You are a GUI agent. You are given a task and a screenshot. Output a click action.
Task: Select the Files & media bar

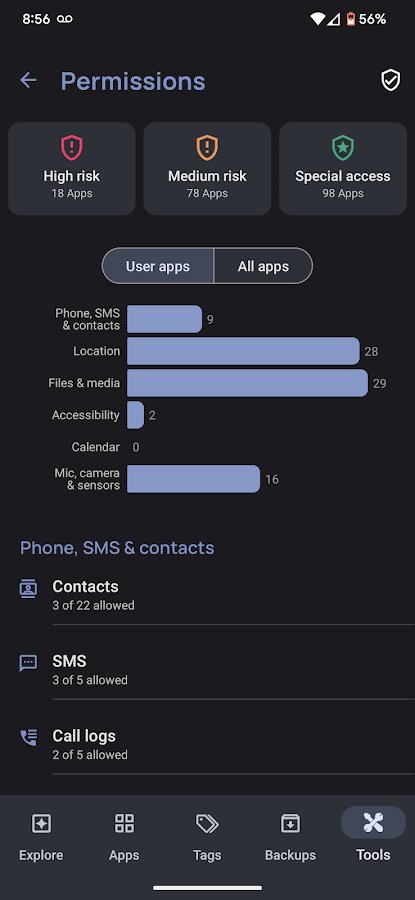coord(247,383)
